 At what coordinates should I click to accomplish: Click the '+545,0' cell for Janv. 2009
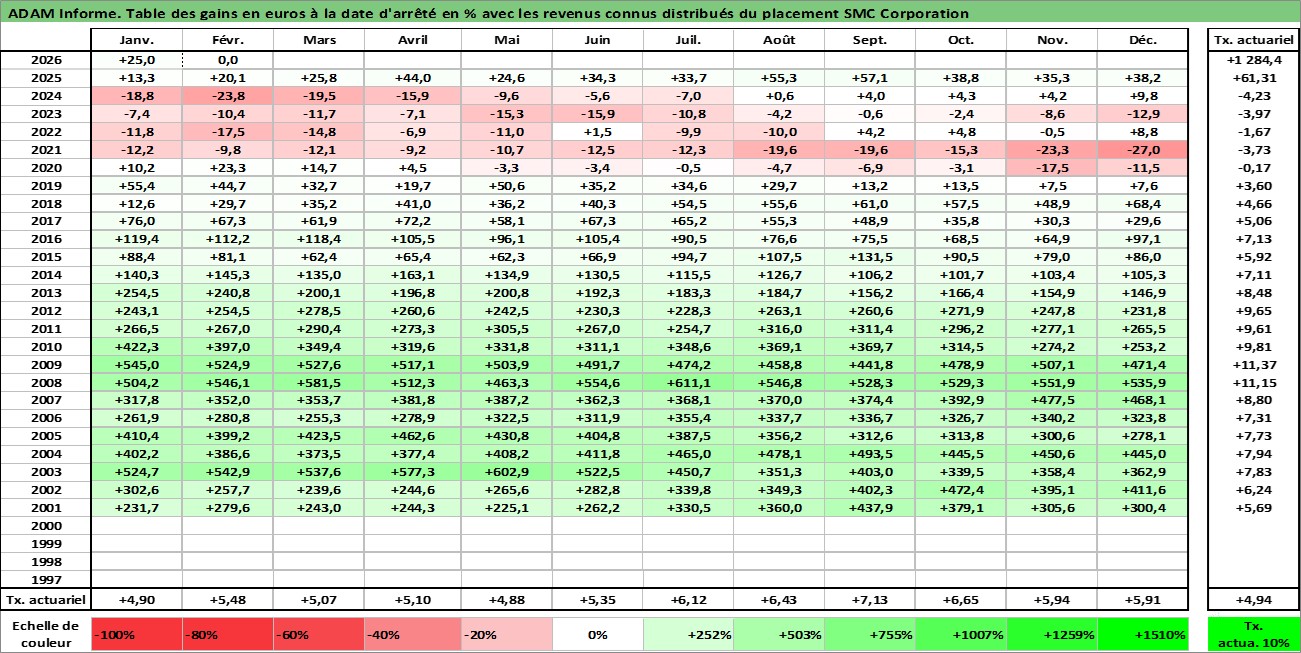click(x=136, y=365)
